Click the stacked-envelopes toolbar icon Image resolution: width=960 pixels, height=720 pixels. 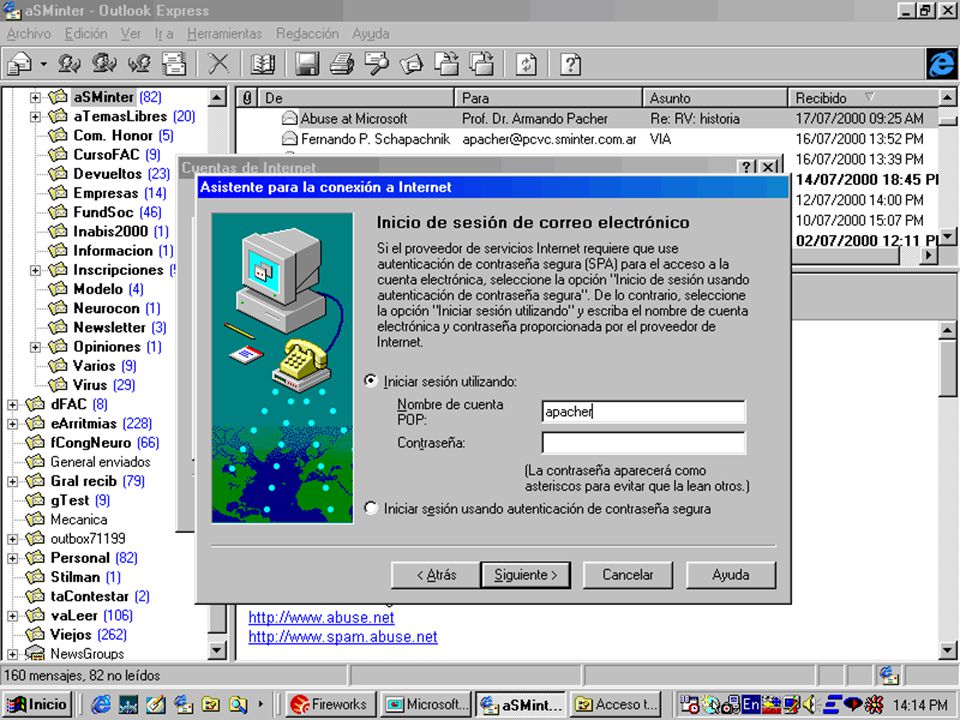pyautogui.click(x=174, y=64)
